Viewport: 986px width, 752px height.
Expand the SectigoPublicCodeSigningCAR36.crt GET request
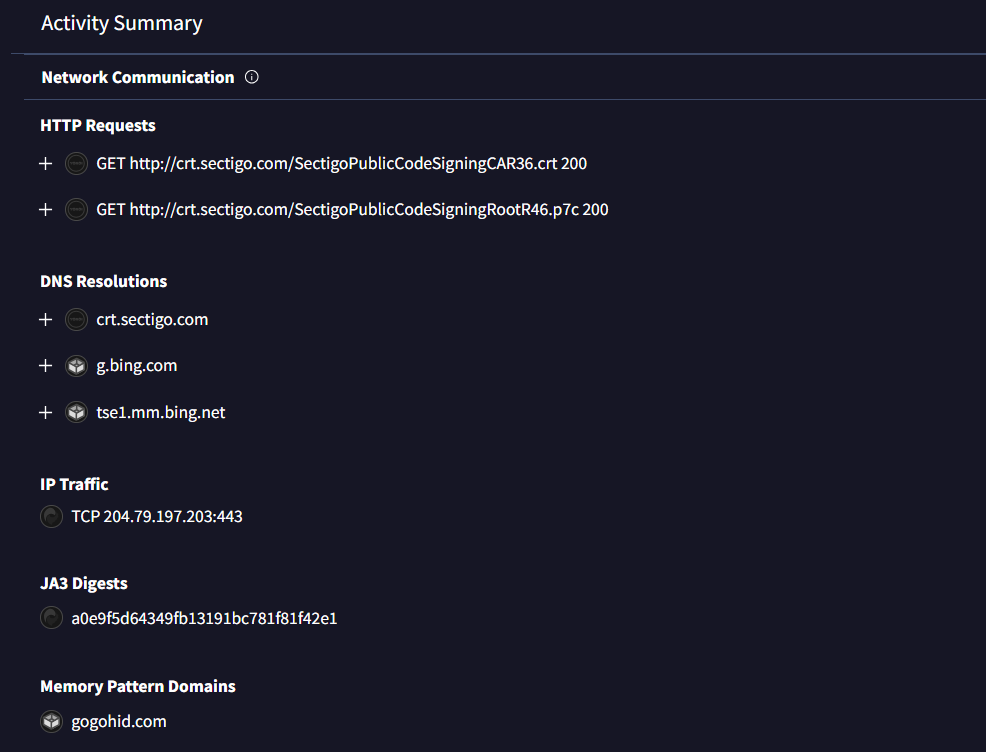coord(45,163)
